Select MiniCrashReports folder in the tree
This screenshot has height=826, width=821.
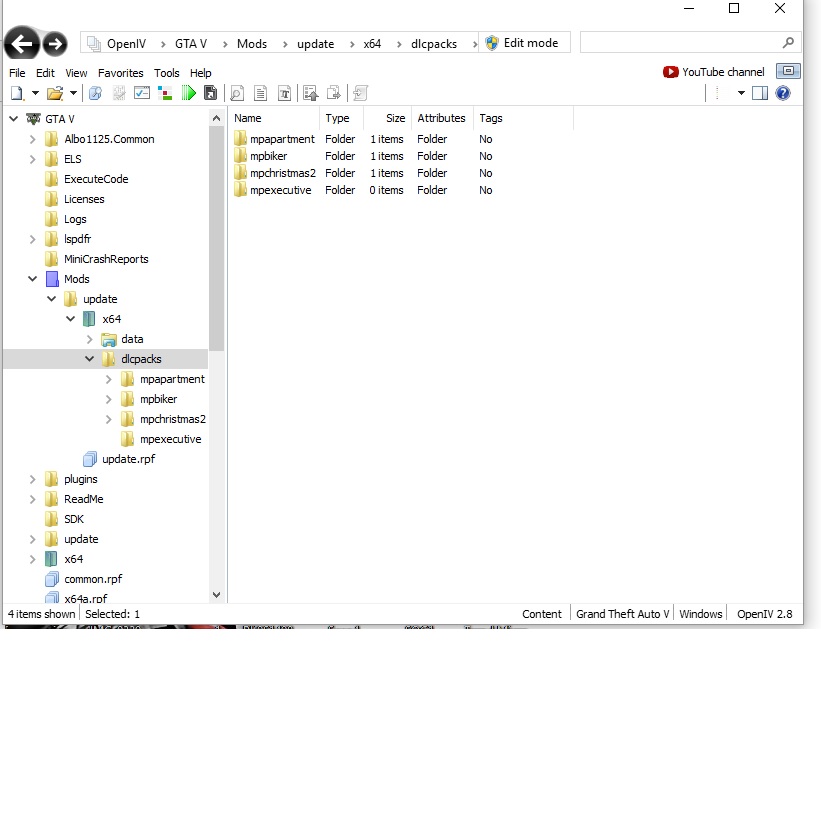106,259
